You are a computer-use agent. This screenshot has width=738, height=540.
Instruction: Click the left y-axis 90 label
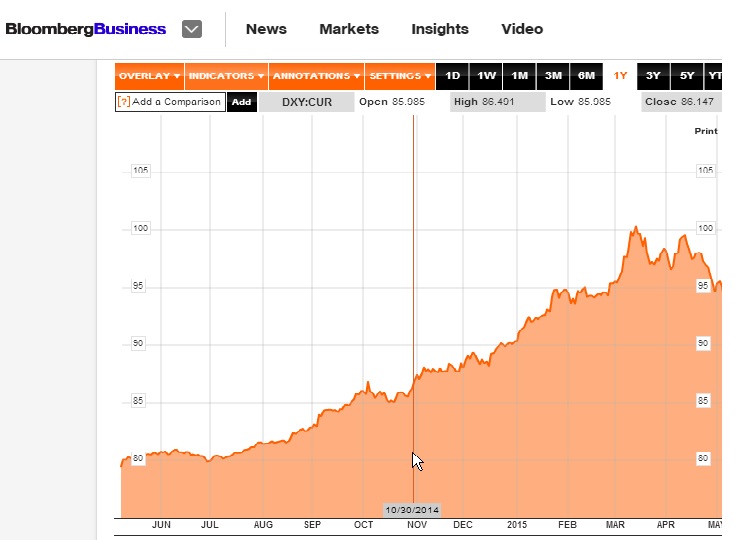pos(138,343)
